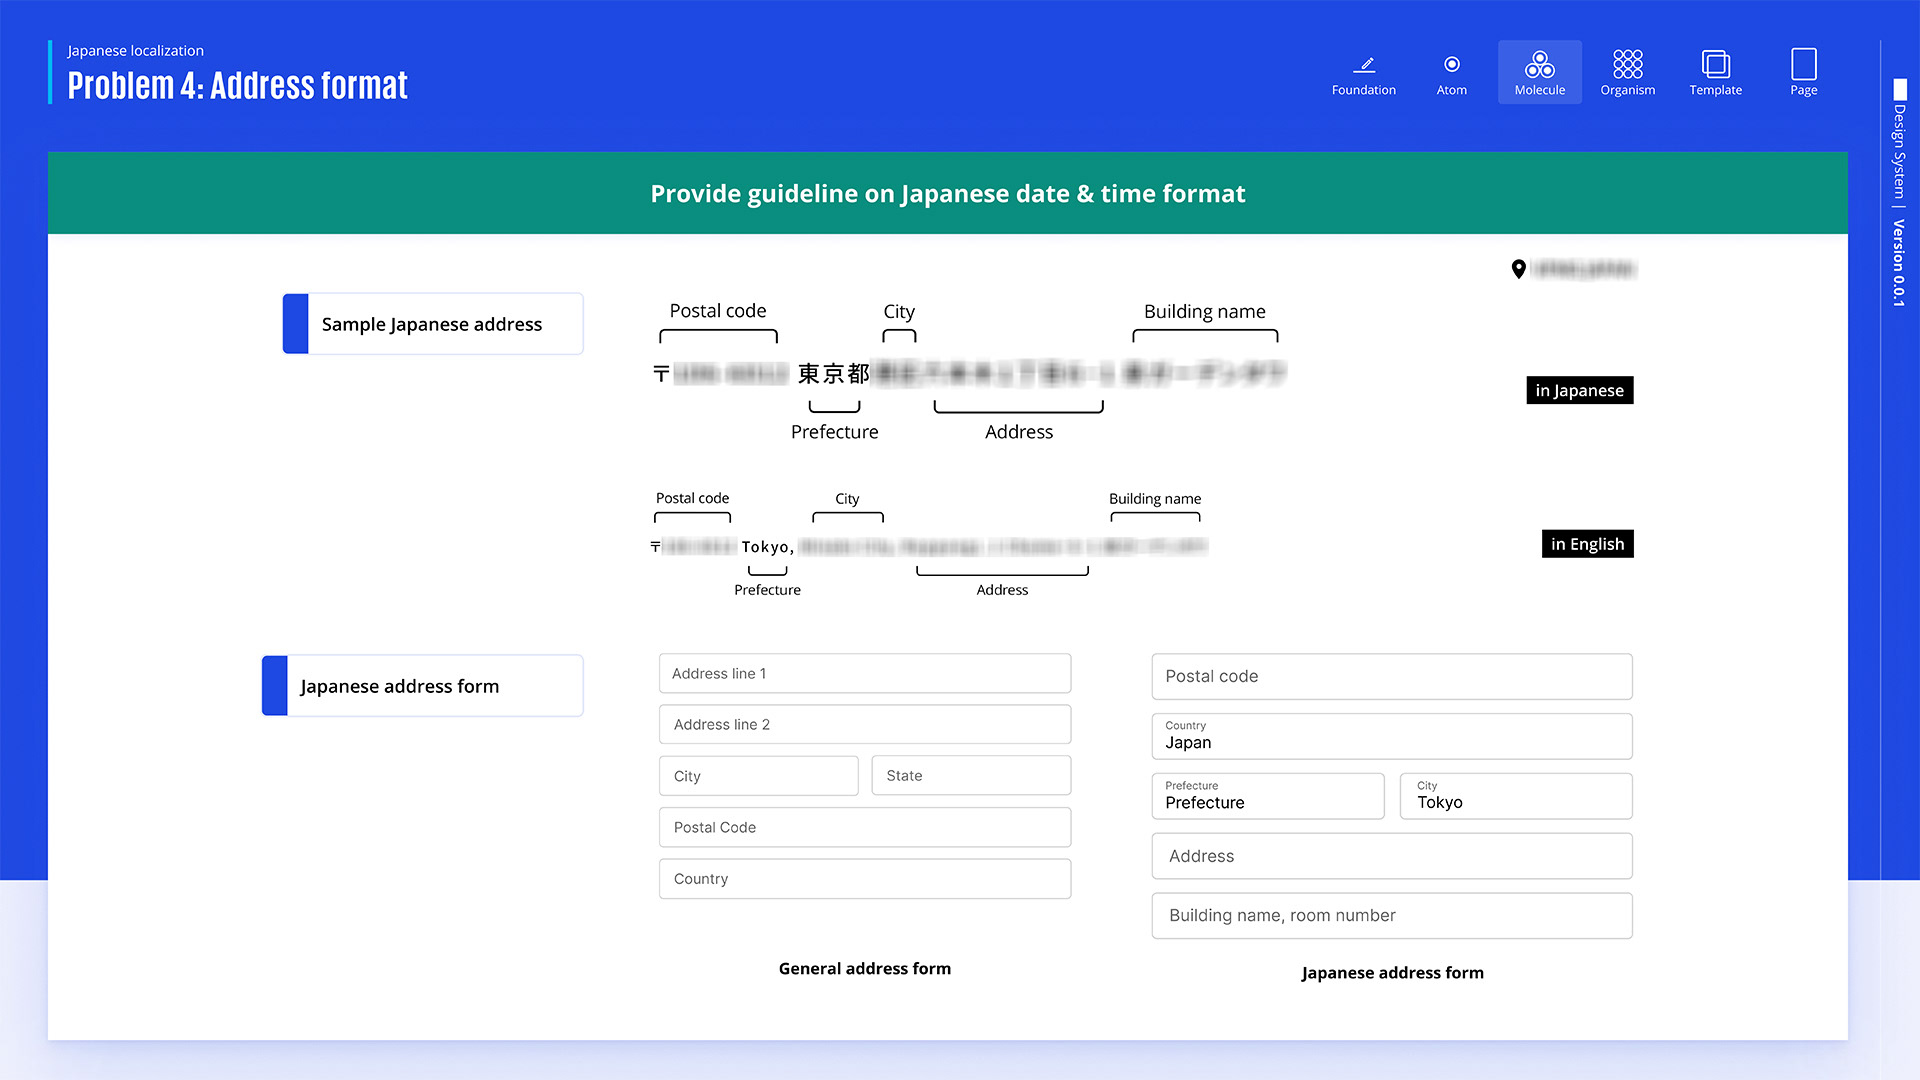Click the Building name, room number field
This screenshot has width=1920, height=1080.
tap(1392, 916)
